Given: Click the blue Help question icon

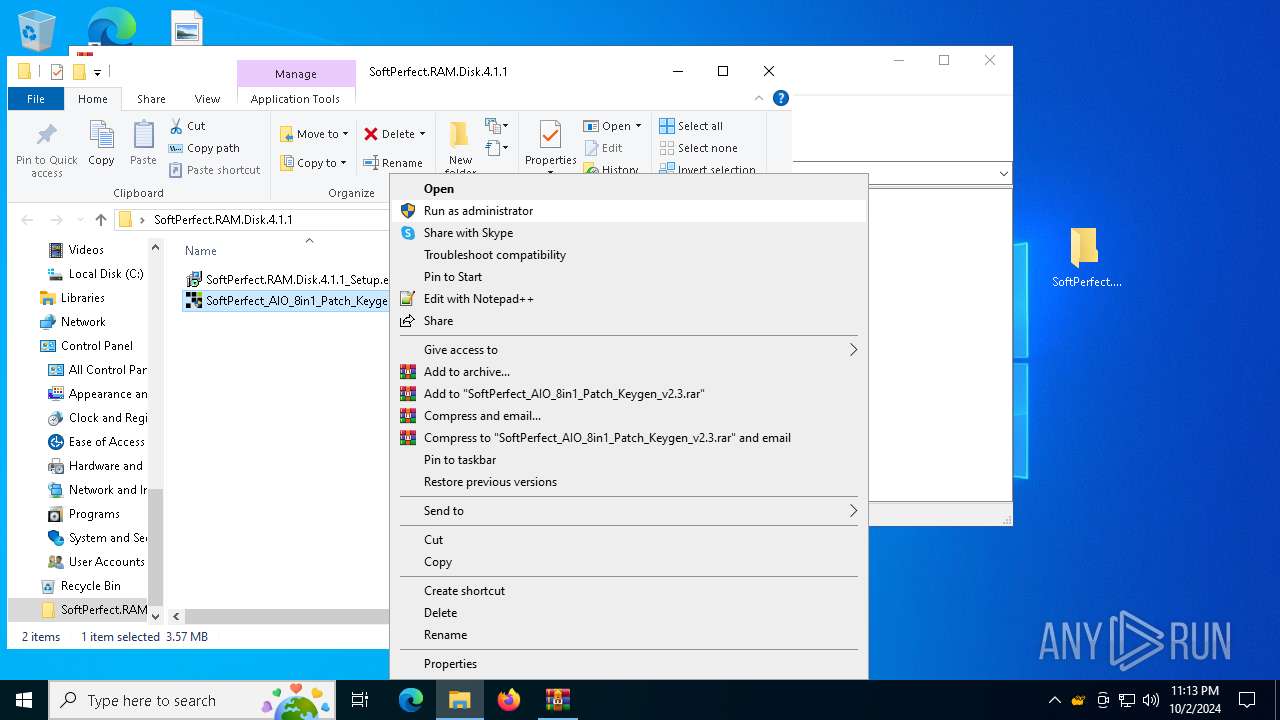Looking at the screenshot, I should point(781,98).
